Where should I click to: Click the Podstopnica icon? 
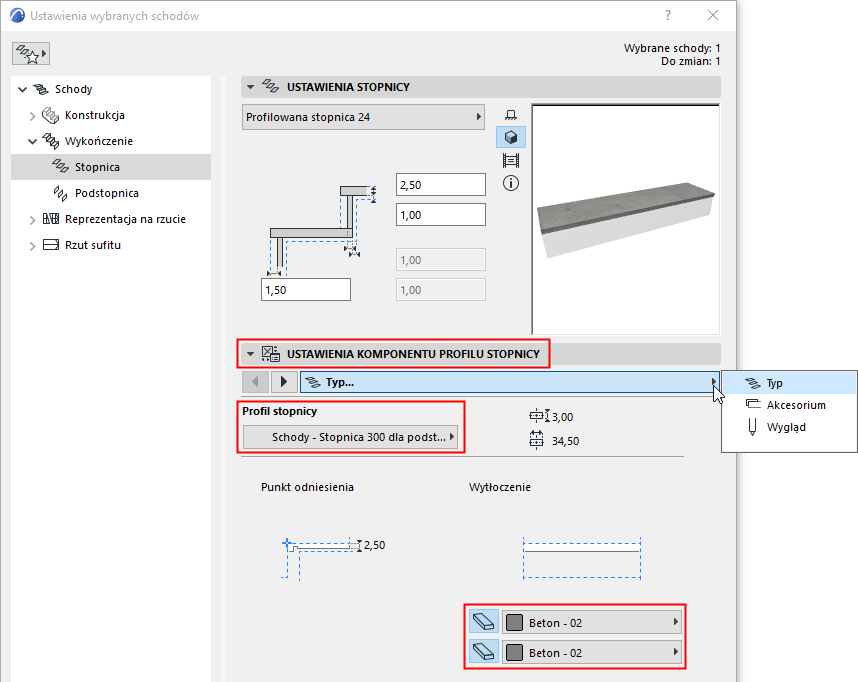tap(60, 193)
